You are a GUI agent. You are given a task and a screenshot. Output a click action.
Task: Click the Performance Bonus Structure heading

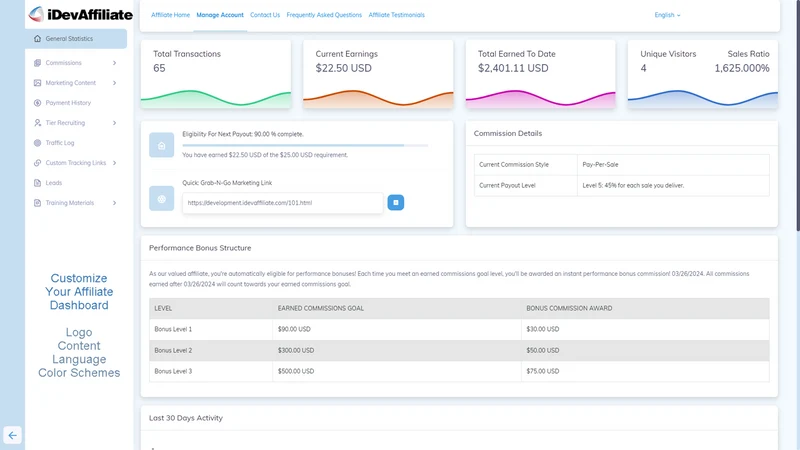[x=200, y=248]
